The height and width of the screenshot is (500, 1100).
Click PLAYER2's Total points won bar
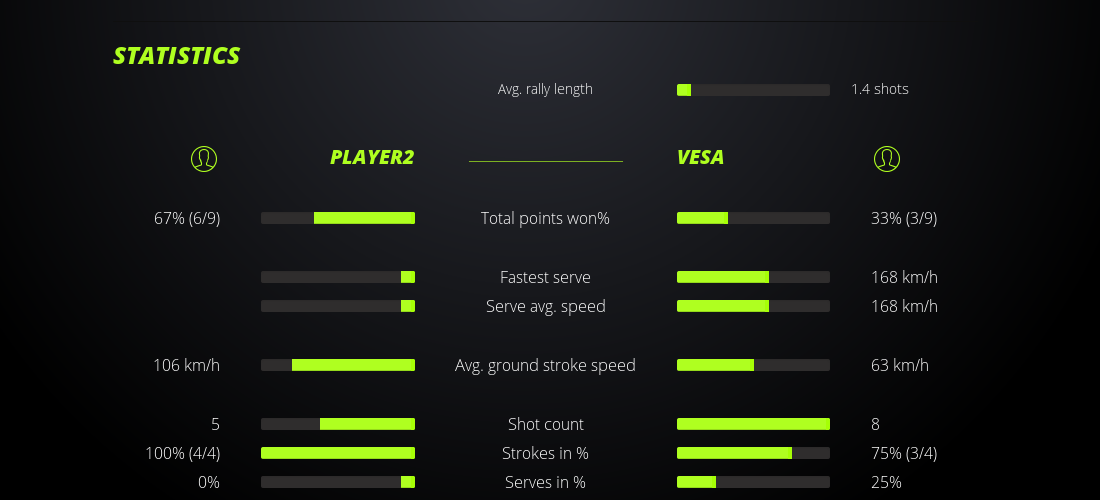(338, 218)
